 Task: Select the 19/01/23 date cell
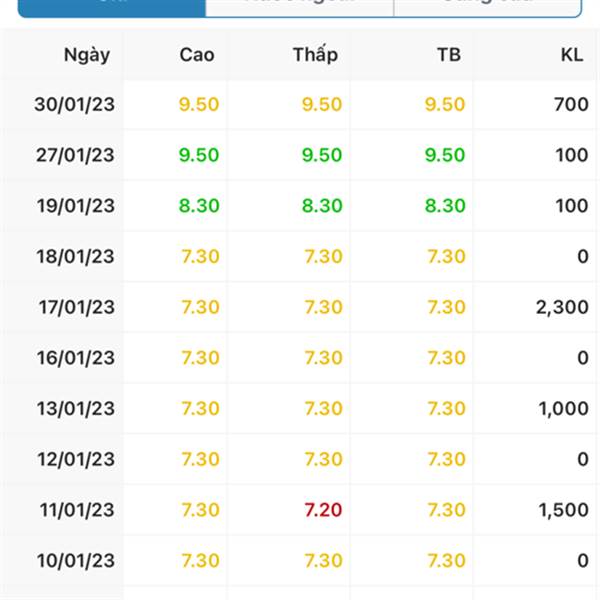(x=75, y=206)
